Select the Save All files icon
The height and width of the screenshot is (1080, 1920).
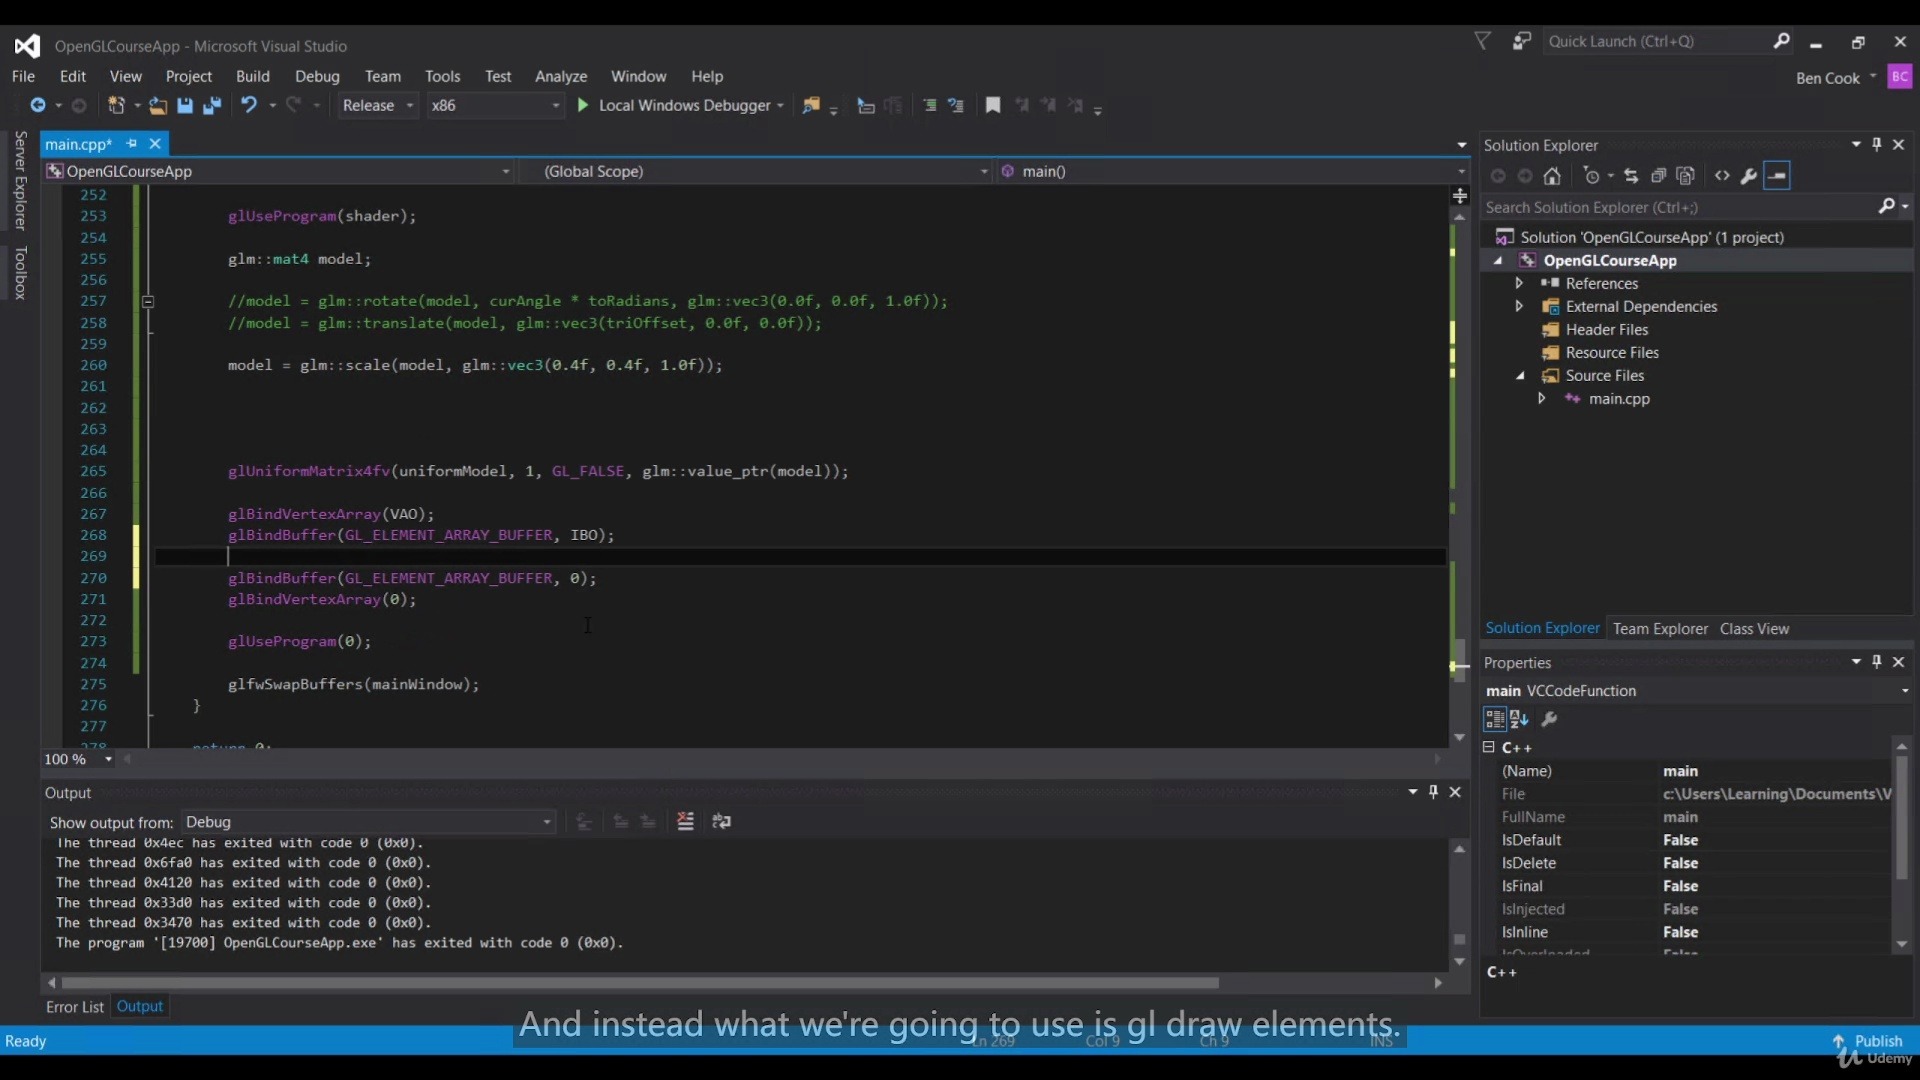click(214, 105)
